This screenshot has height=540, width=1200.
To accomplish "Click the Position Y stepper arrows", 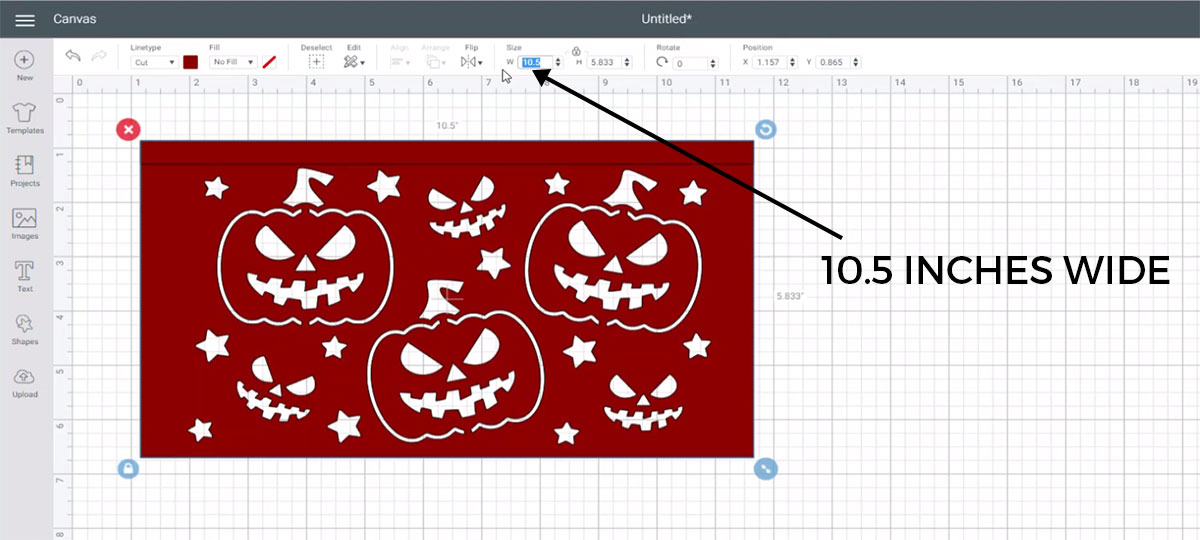I will point(857,62).
